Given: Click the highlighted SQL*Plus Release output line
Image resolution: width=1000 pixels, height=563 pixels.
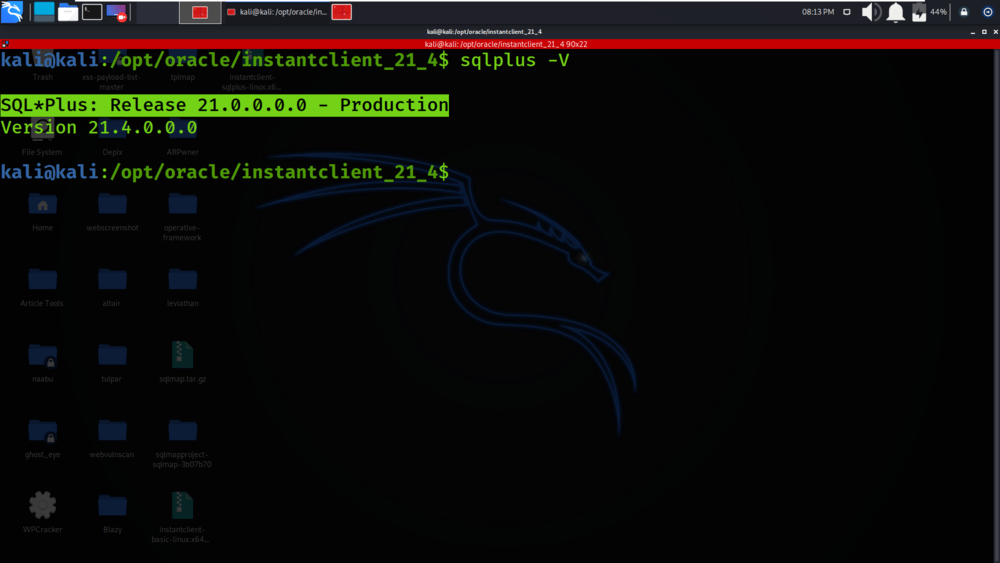Looking at the screenshot, I should click(224, 105).
